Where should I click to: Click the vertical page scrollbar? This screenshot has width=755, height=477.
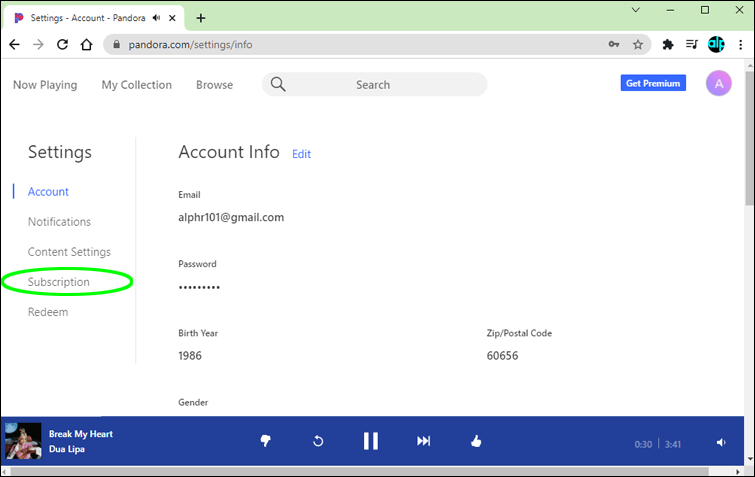point(750,140)
